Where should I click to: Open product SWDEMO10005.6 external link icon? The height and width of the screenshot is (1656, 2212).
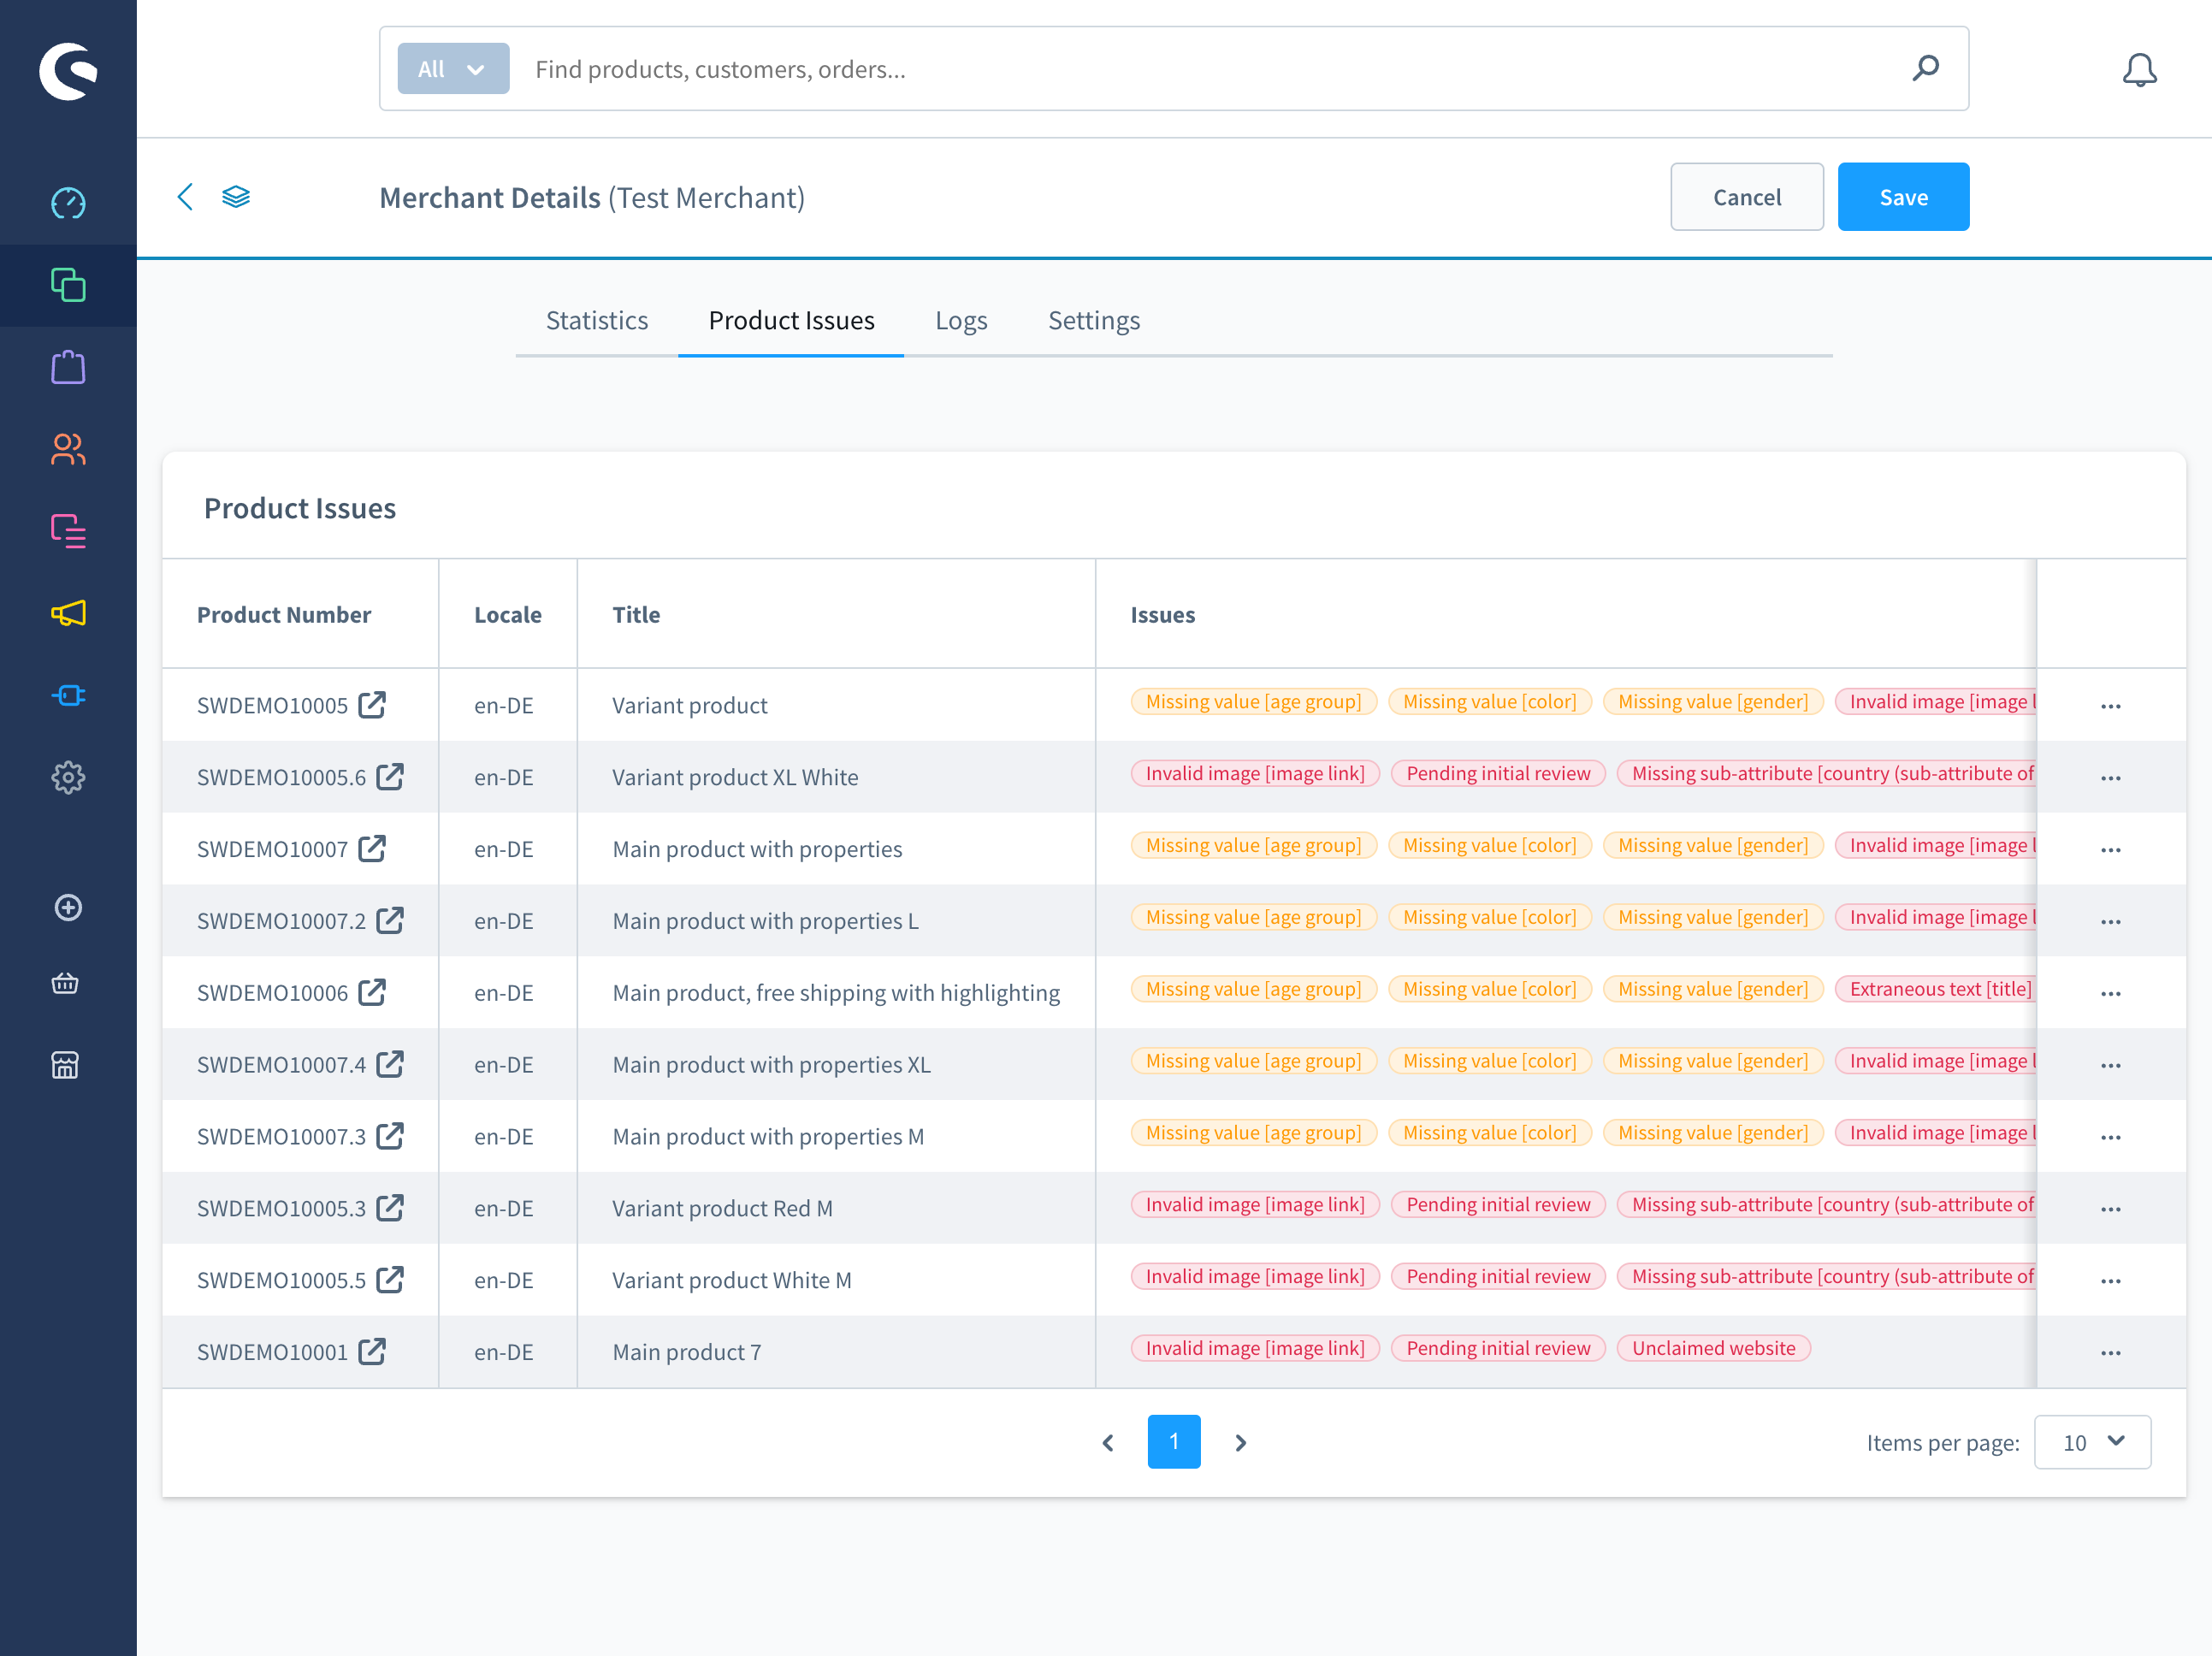coord(390,777)
